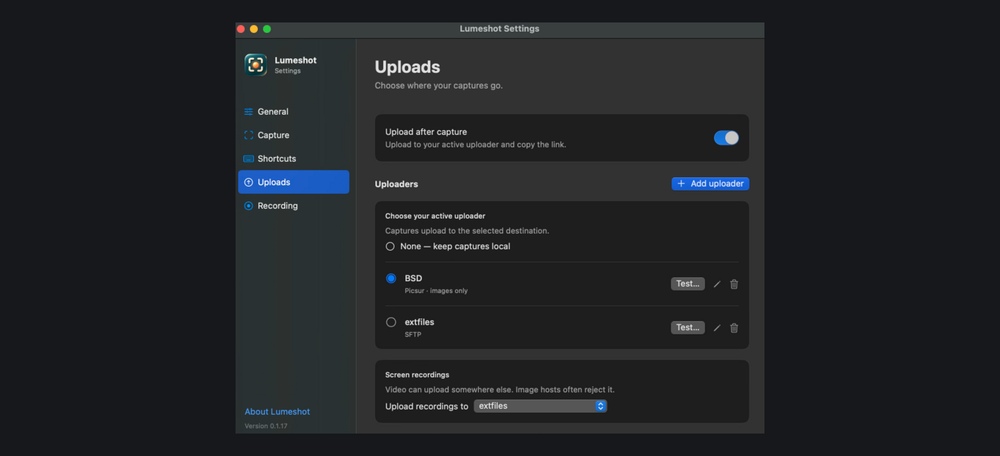Screen dimensions: 1000x456
Task: Click the Screen recordings section label
Action: (x=417, y=375)
